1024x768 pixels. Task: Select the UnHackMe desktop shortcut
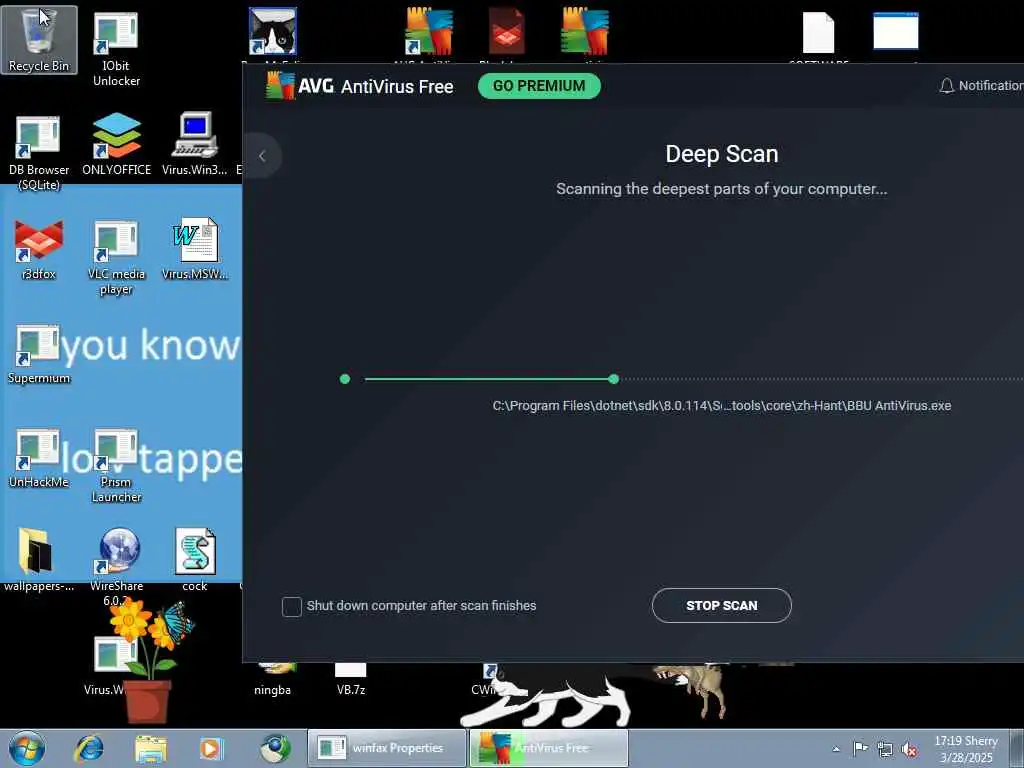click(39, 457)
